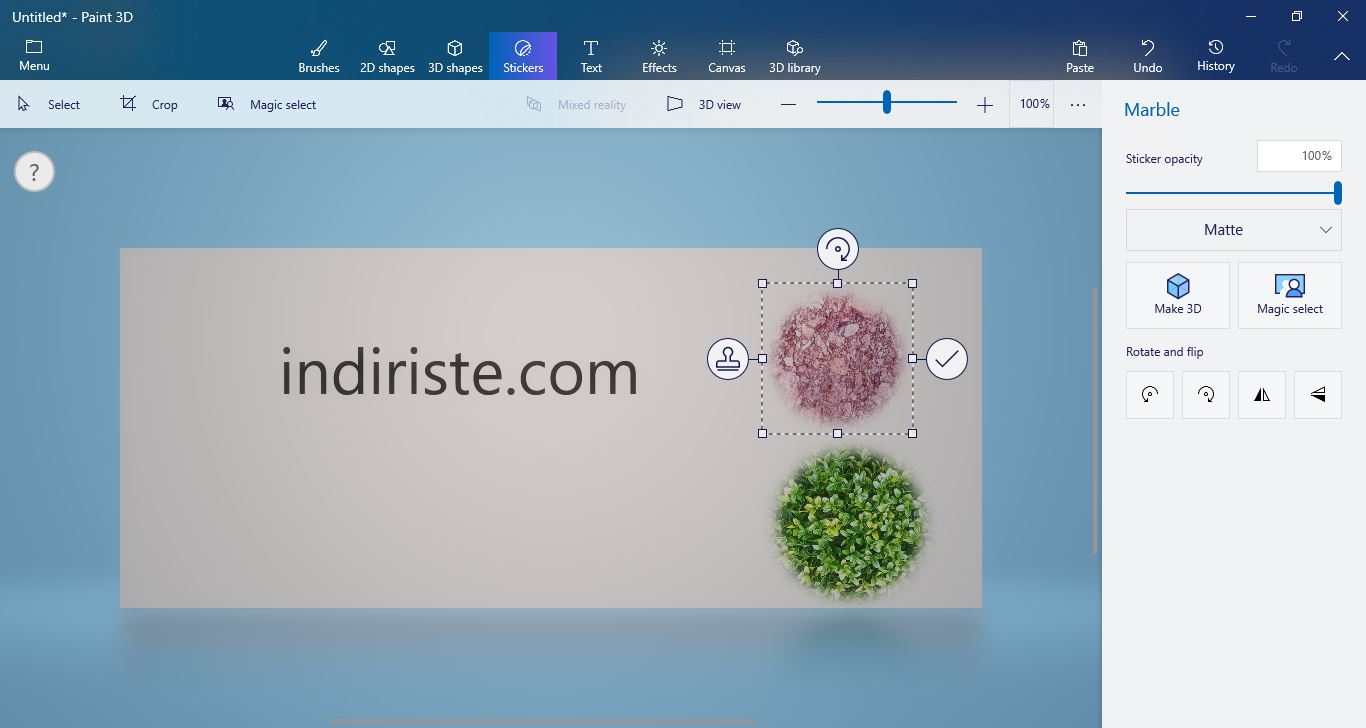1366x728 pixels.
Task: Open the Matte material dropdown
Action: click(x=1234, y=230)
